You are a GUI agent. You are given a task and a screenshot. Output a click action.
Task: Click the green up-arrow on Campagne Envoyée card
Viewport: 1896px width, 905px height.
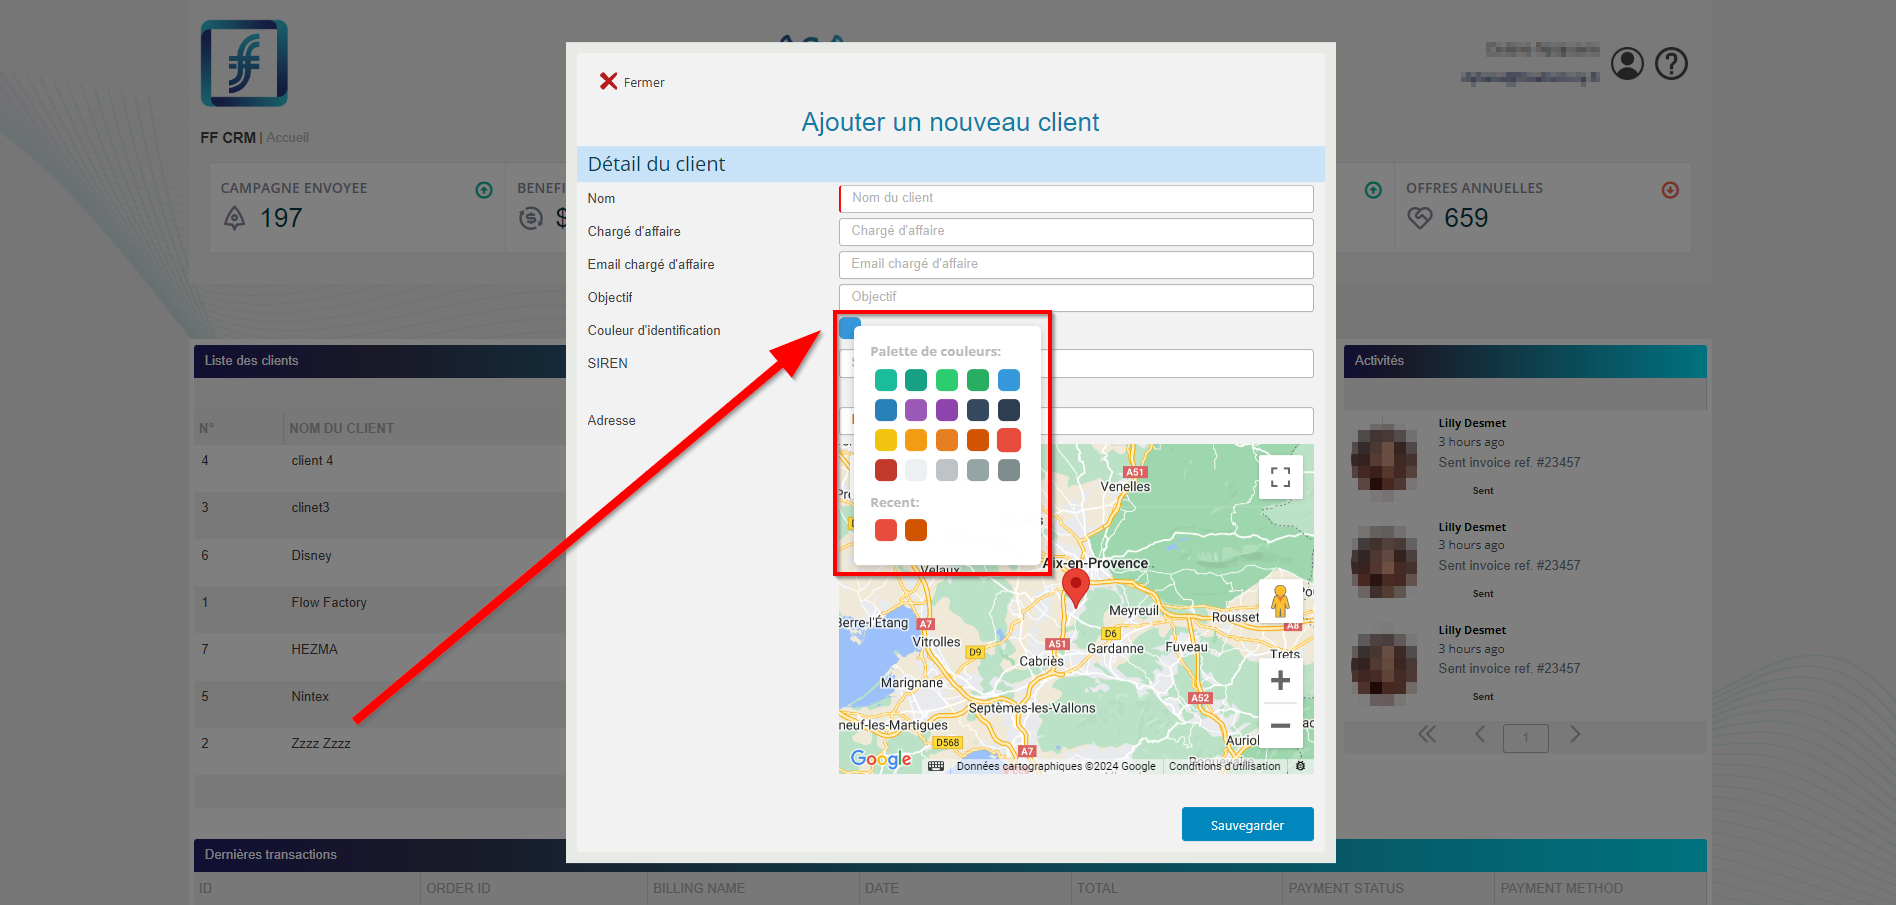[484, 189]
